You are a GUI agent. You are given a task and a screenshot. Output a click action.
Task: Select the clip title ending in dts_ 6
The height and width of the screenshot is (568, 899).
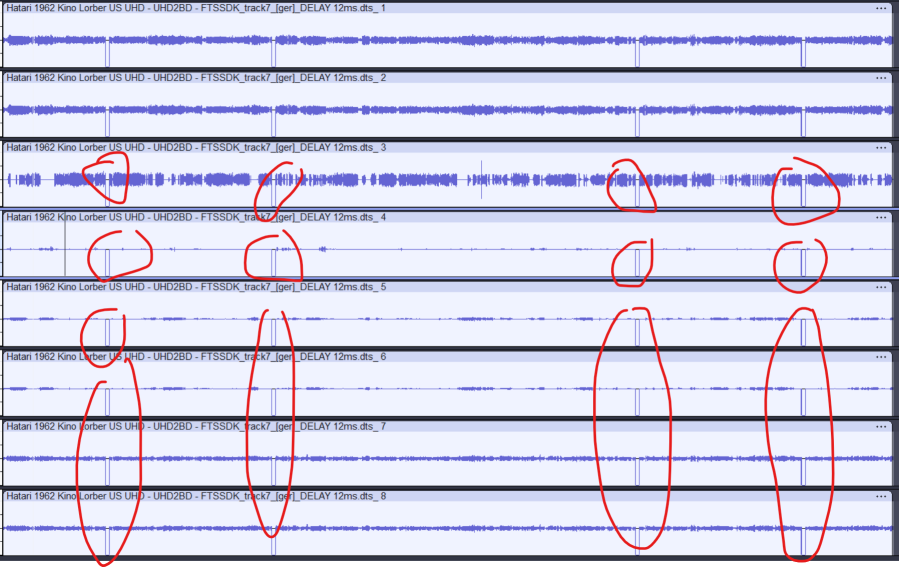point(196,357)
